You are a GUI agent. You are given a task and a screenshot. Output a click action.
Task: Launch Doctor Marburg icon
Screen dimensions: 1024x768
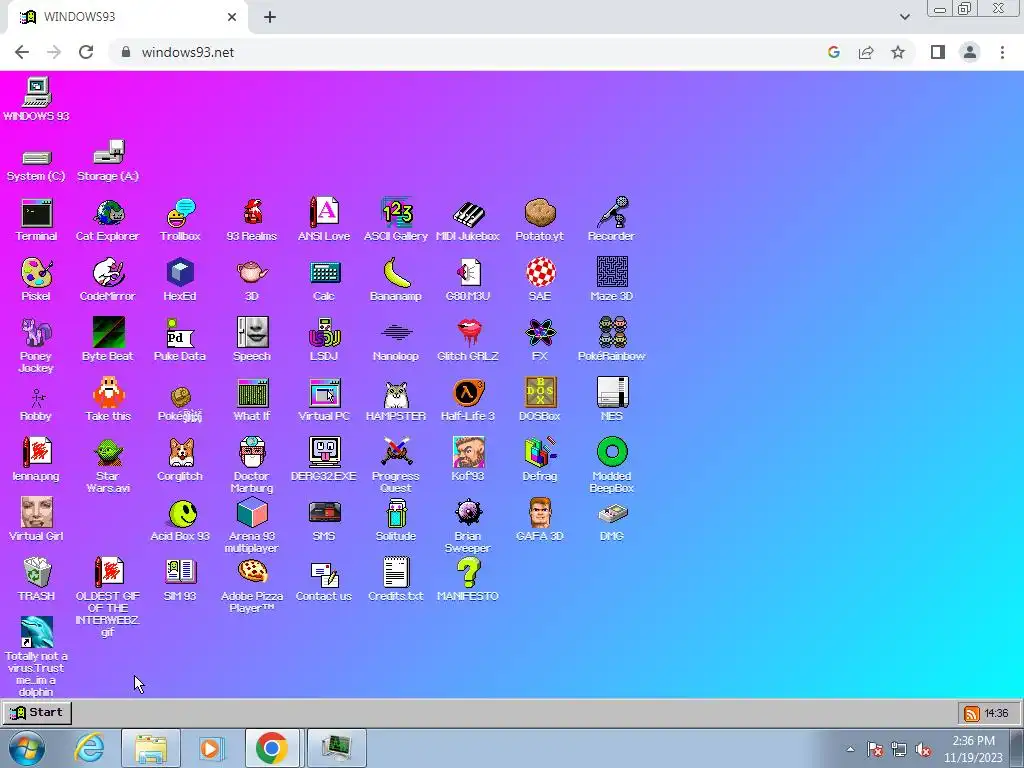[x=252, y=453]
